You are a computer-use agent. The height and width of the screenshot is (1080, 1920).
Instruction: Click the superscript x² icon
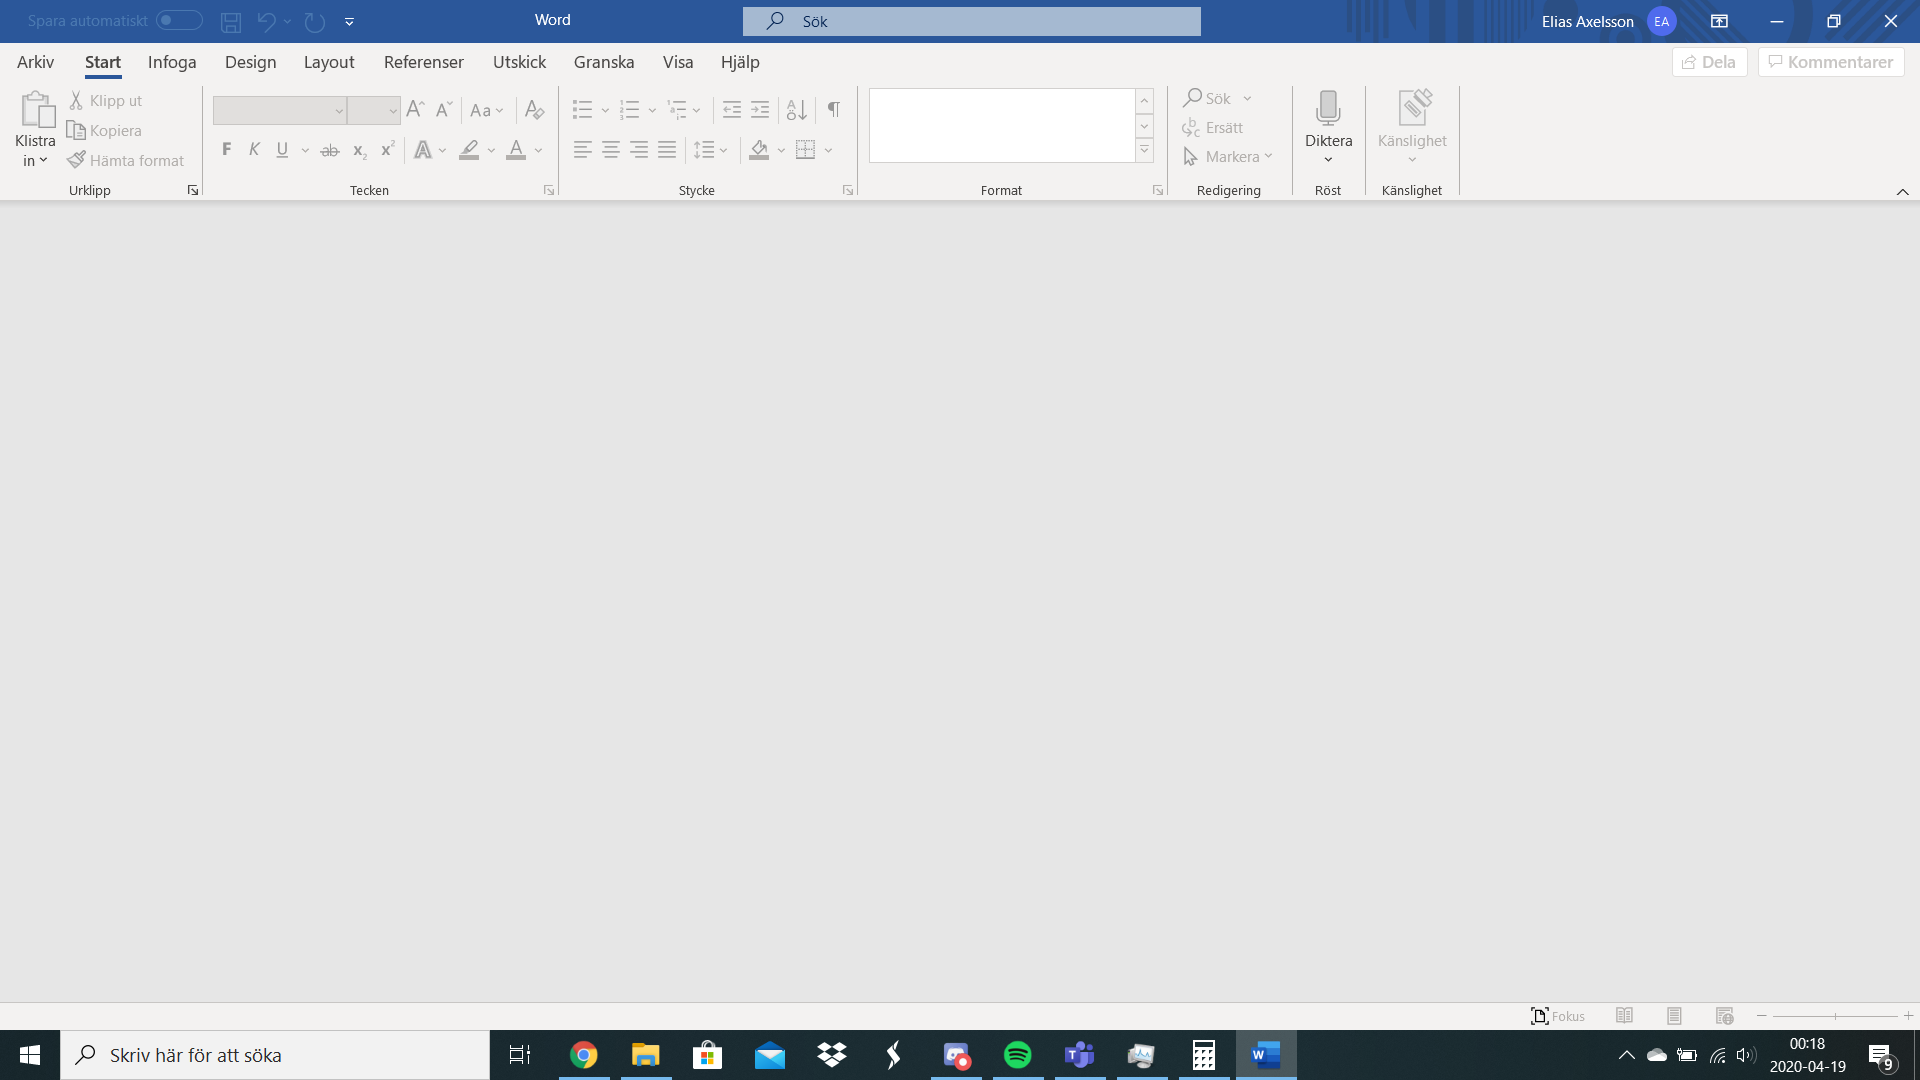click(x=387, y=150)
